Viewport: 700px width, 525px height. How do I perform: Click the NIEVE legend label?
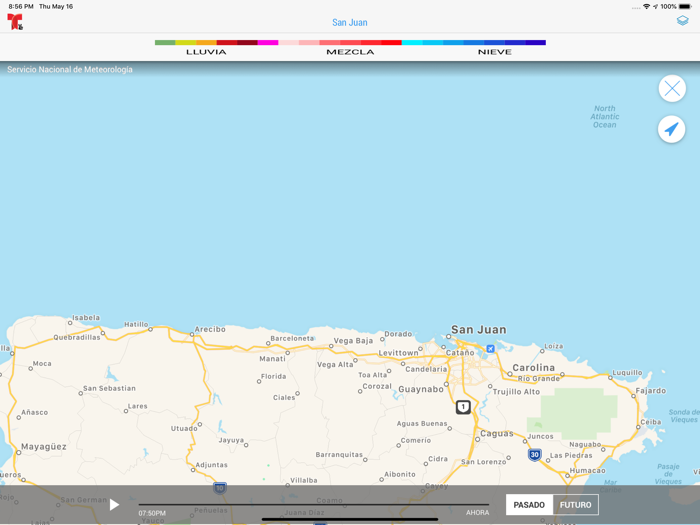pyautogui.click(x=495, y=52)
